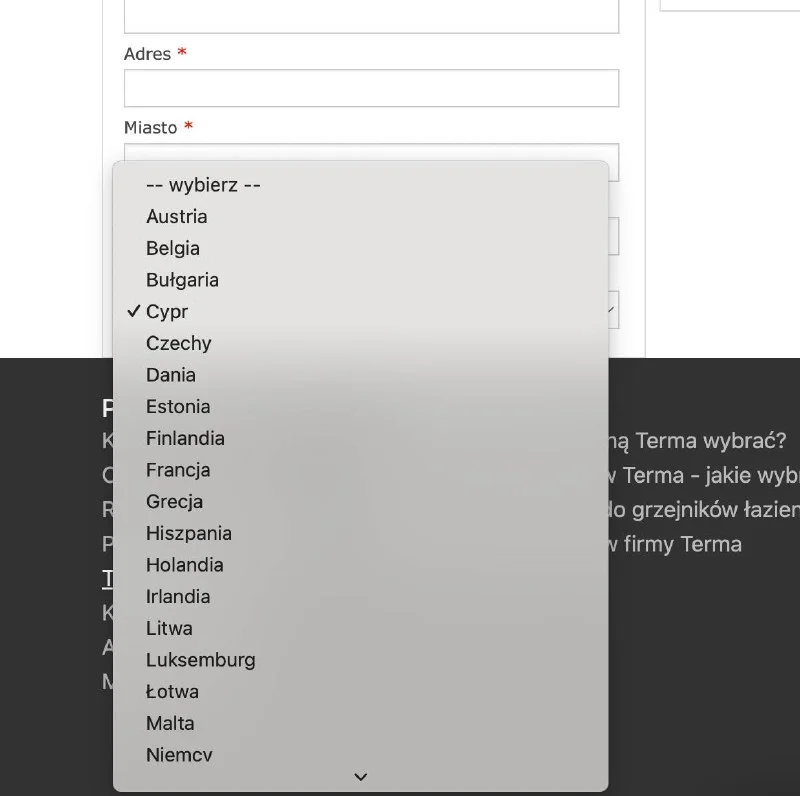
Task: Pick Grecja from the dropdown
Action: point(174,502)
